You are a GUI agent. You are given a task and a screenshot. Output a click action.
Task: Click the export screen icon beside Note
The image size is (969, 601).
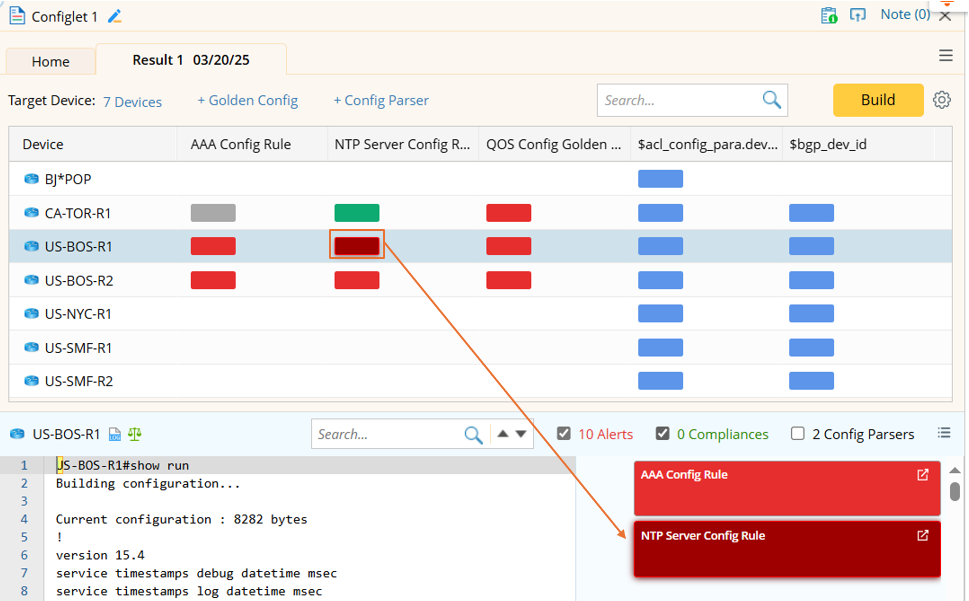tap(858, 15)
